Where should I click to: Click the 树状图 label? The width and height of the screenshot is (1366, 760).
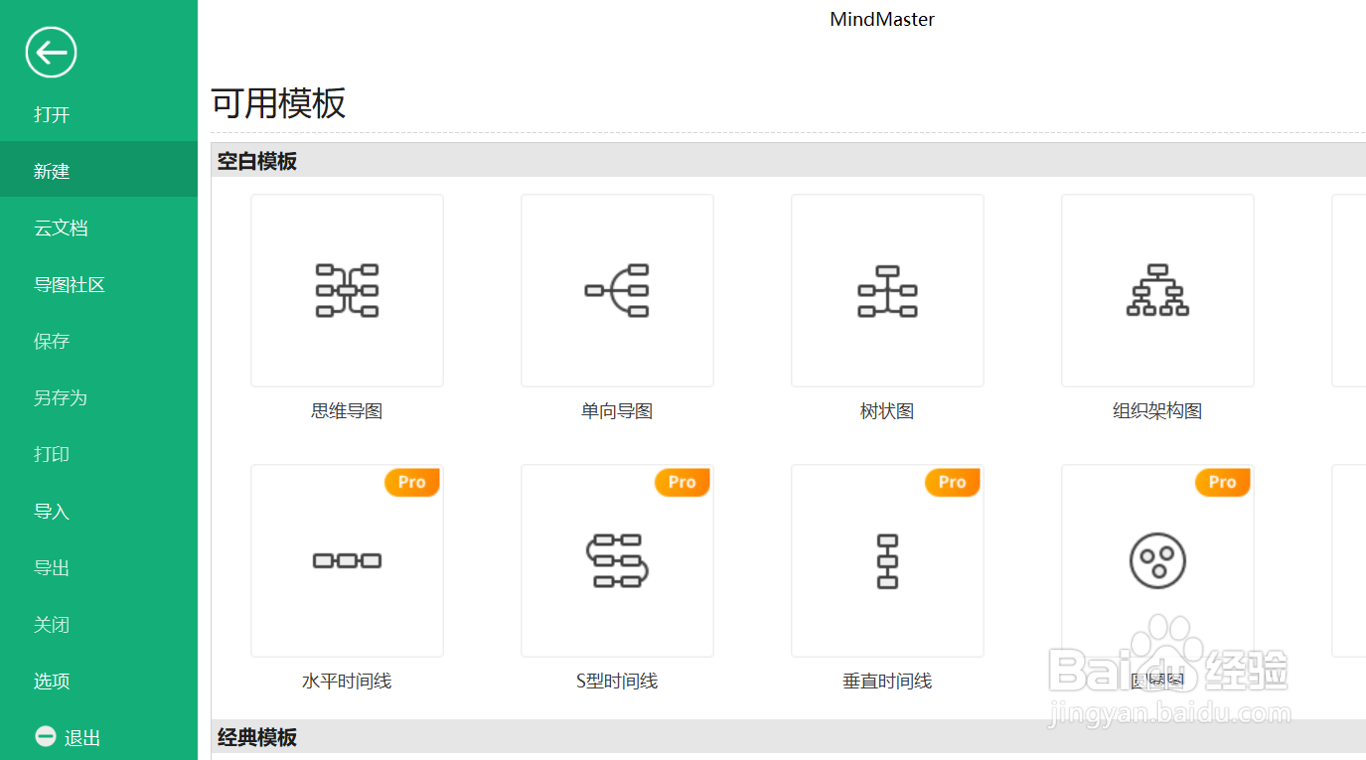(x=887, y=411)
